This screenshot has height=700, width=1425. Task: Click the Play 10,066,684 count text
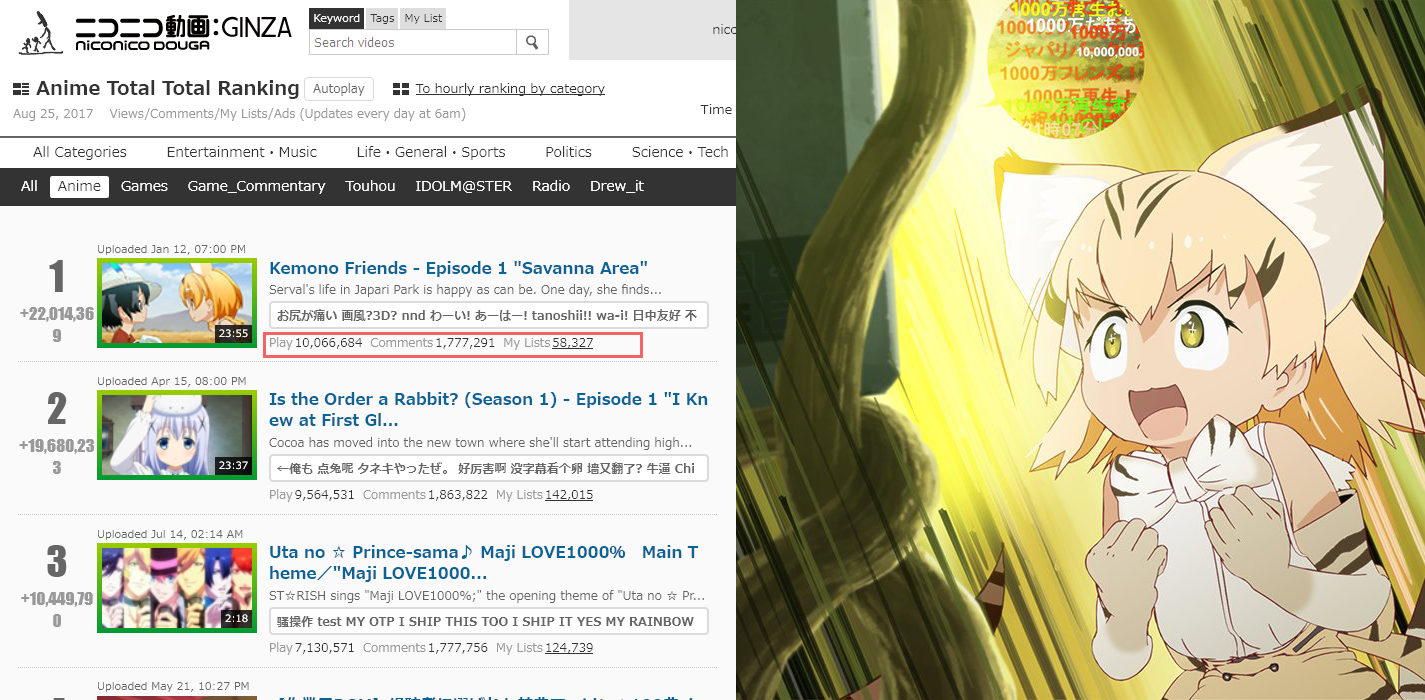pyautogui.click(x=316, y=343)
